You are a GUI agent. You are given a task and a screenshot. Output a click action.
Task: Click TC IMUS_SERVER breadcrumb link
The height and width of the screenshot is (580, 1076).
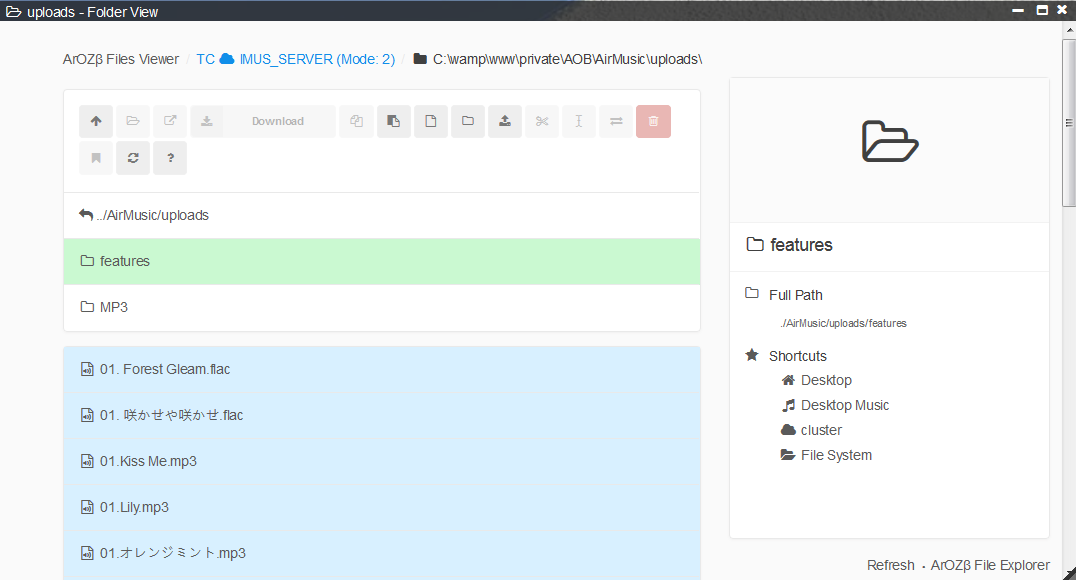pos(295,59)
